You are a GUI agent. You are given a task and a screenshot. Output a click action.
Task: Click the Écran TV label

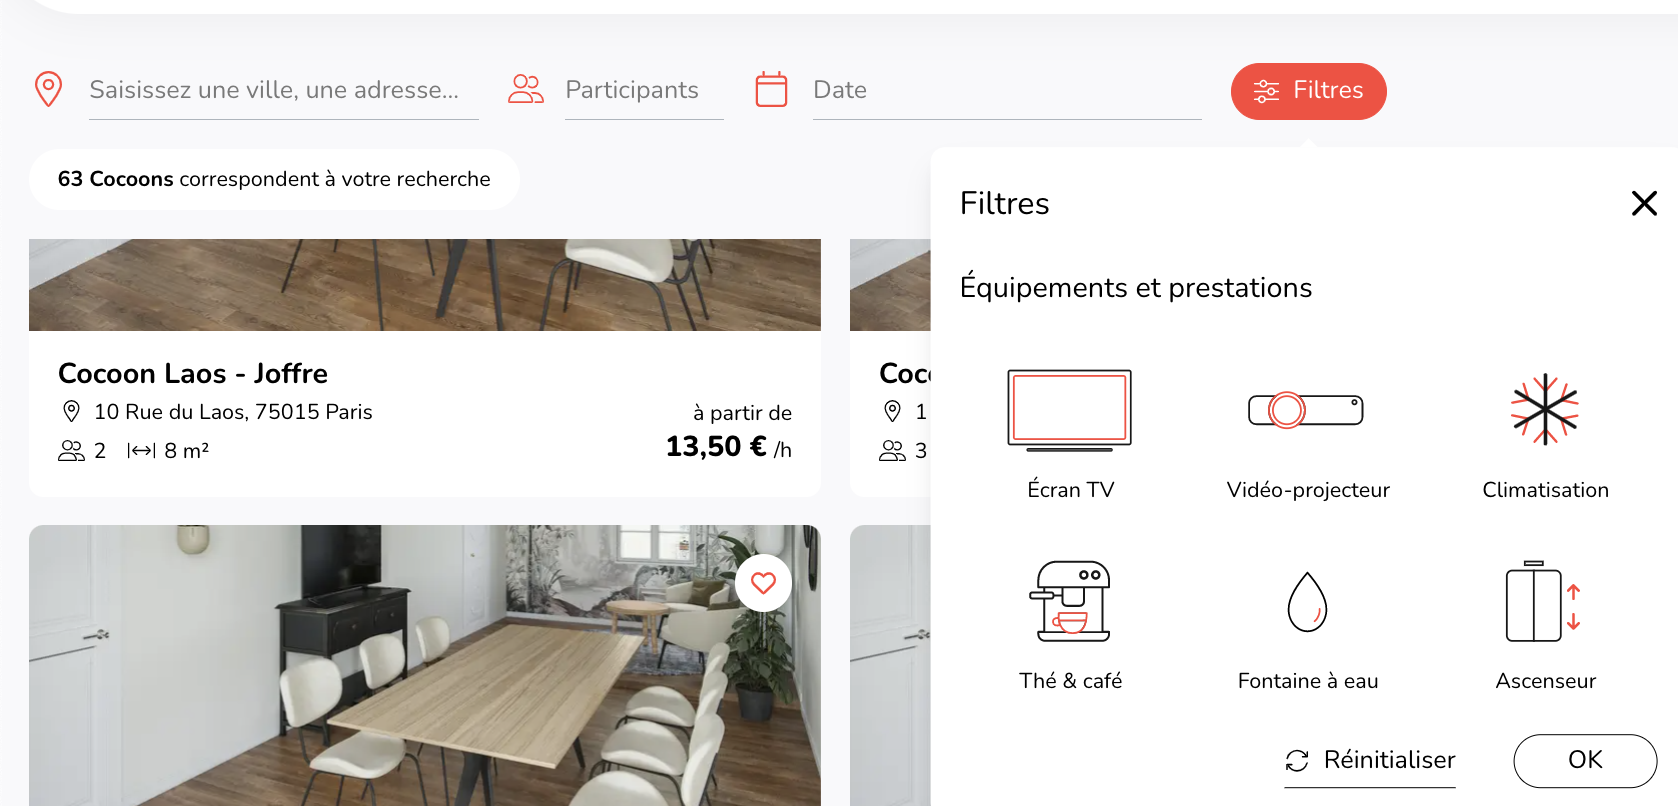coord(1070,489)
